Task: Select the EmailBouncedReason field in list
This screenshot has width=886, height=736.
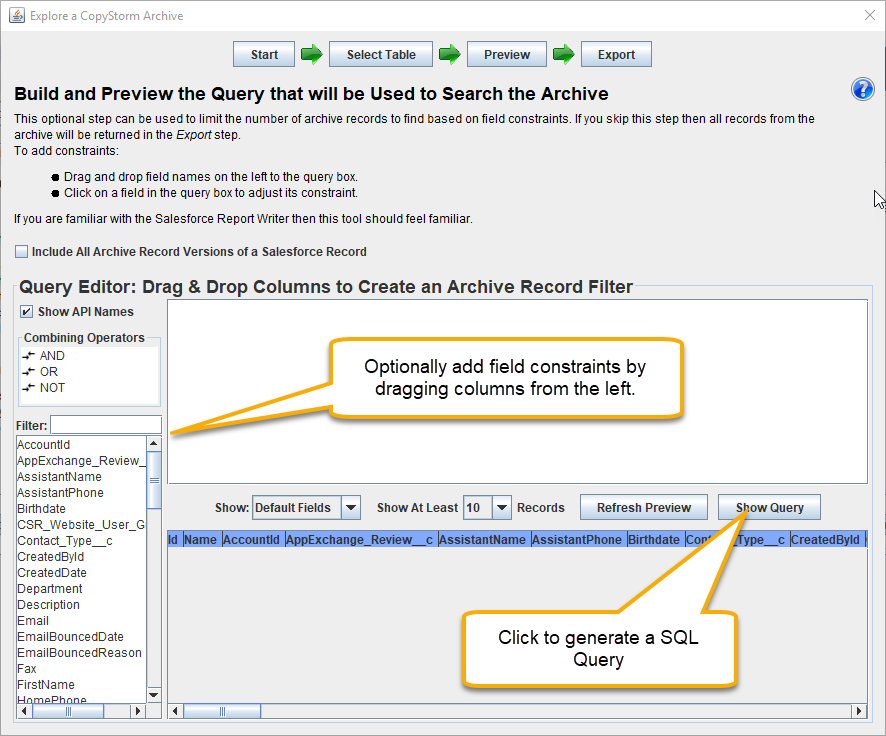Action: pyautogui.click(x=79, y=652)
